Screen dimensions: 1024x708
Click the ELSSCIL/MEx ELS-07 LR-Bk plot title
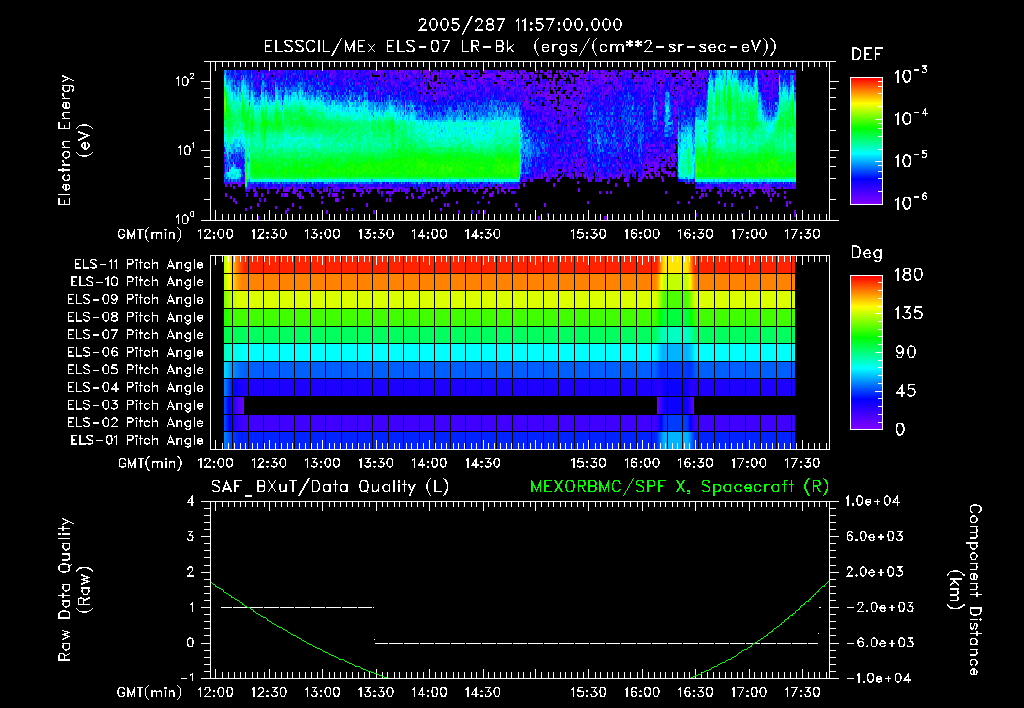[x=520, y=47]
